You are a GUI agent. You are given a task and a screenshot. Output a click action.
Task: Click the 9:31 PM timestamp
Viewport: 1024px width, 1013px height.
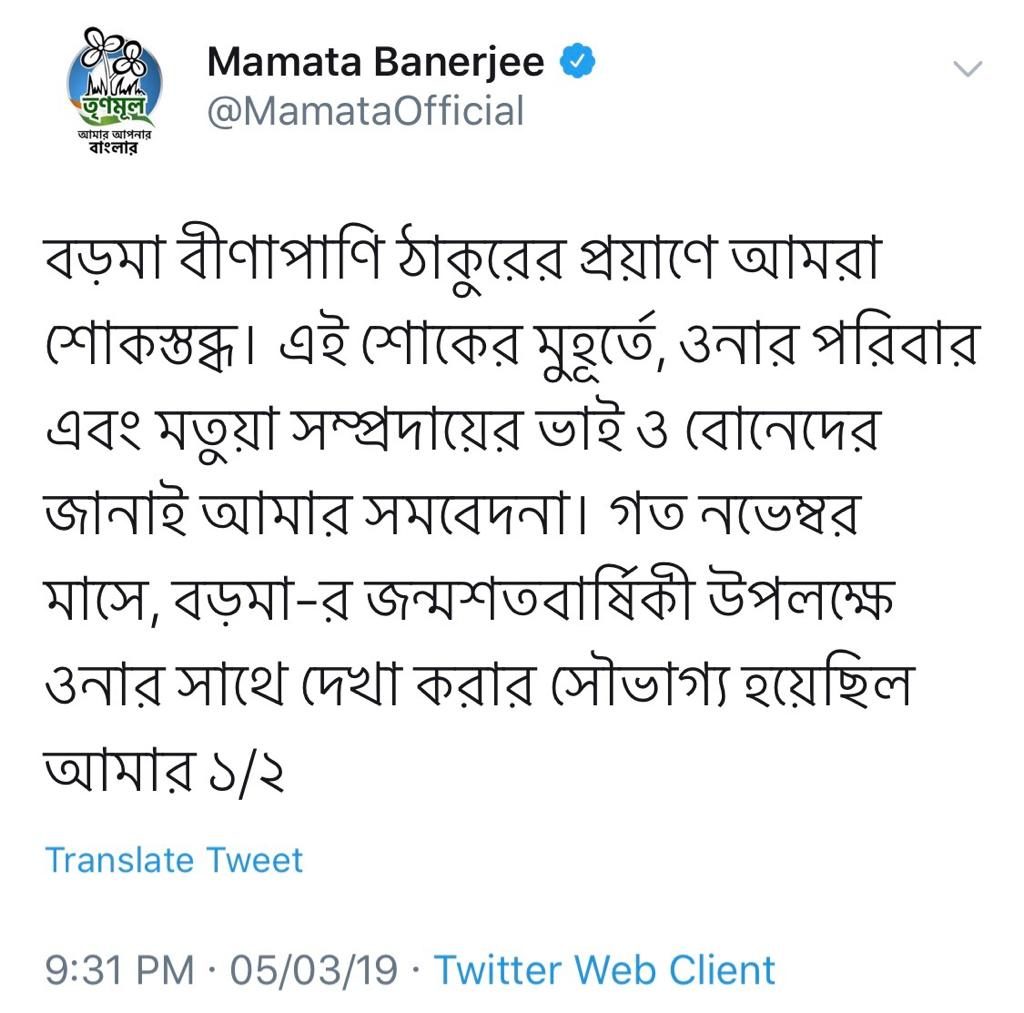[x=120, y=969]
